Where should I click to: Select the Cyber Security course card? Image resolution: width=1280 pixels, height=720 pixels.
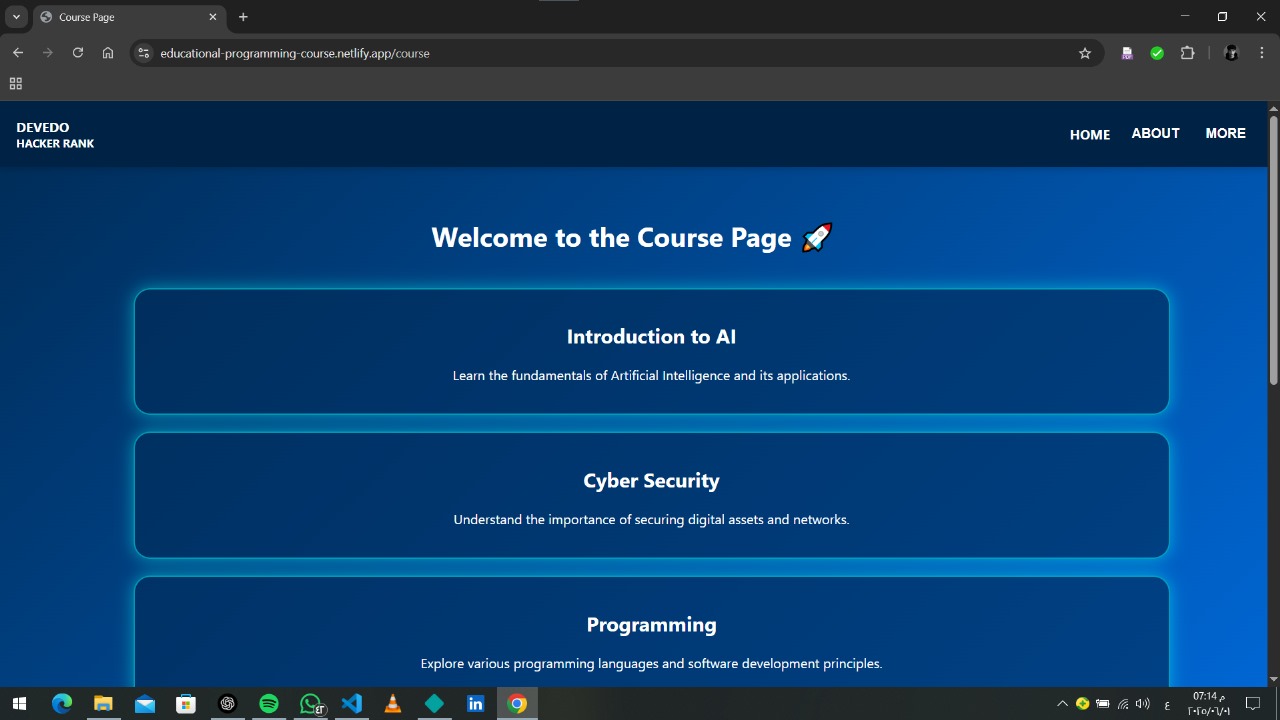[x=651, y=495]
